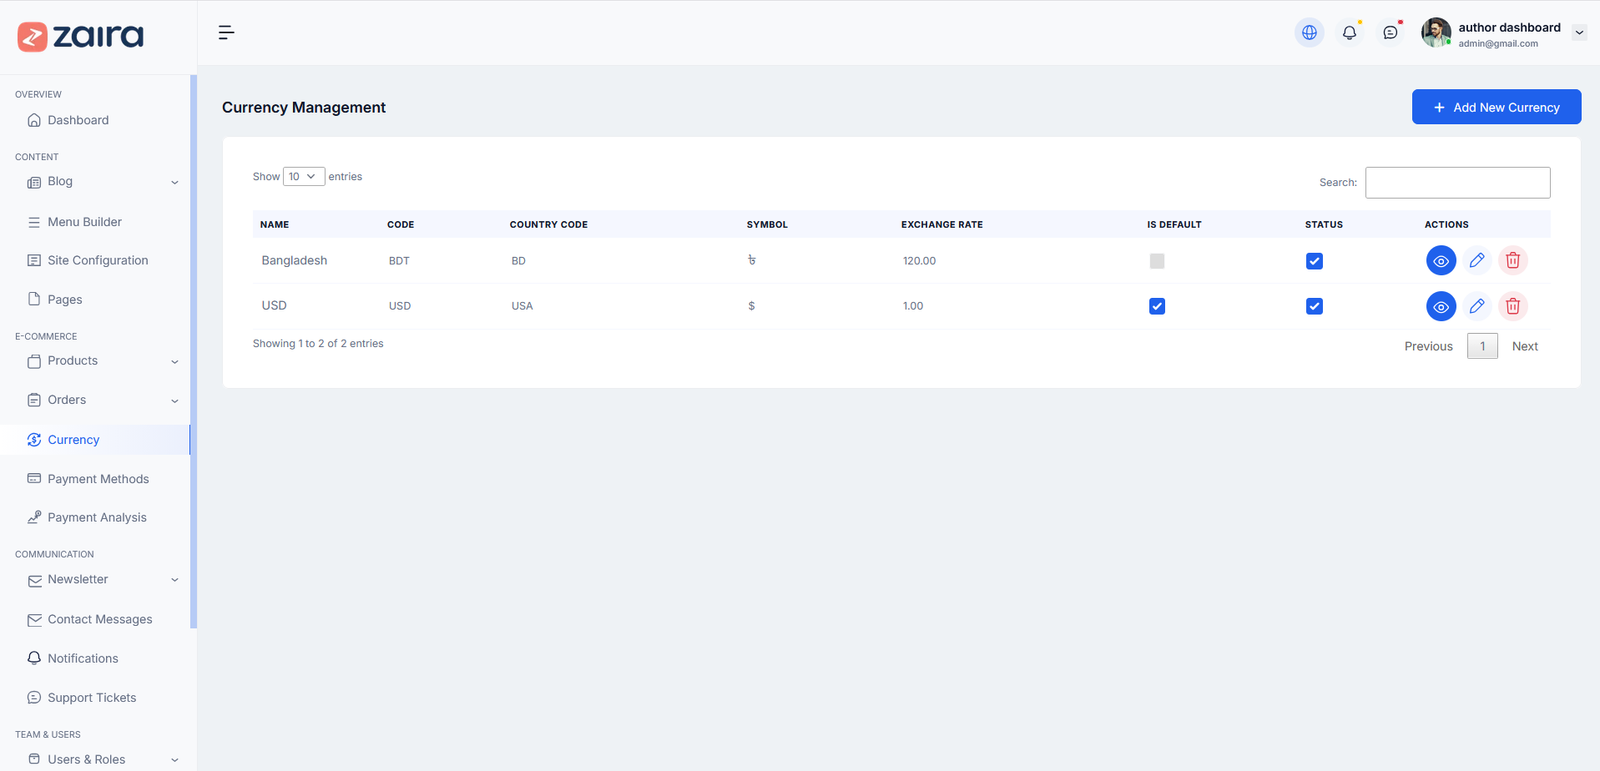
Task: Click the sidebar vertical scrollbar
Action: [193, 350]
